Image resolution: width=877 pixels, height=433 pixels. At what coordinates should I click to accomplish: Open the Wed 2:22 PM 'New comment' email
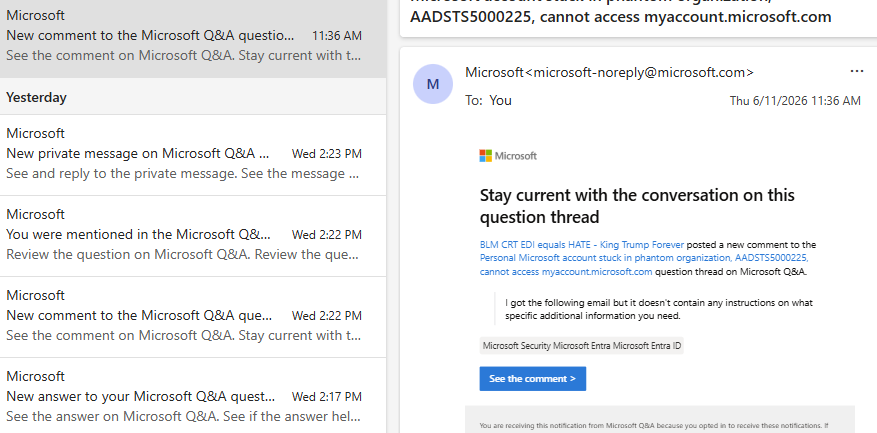193,317
